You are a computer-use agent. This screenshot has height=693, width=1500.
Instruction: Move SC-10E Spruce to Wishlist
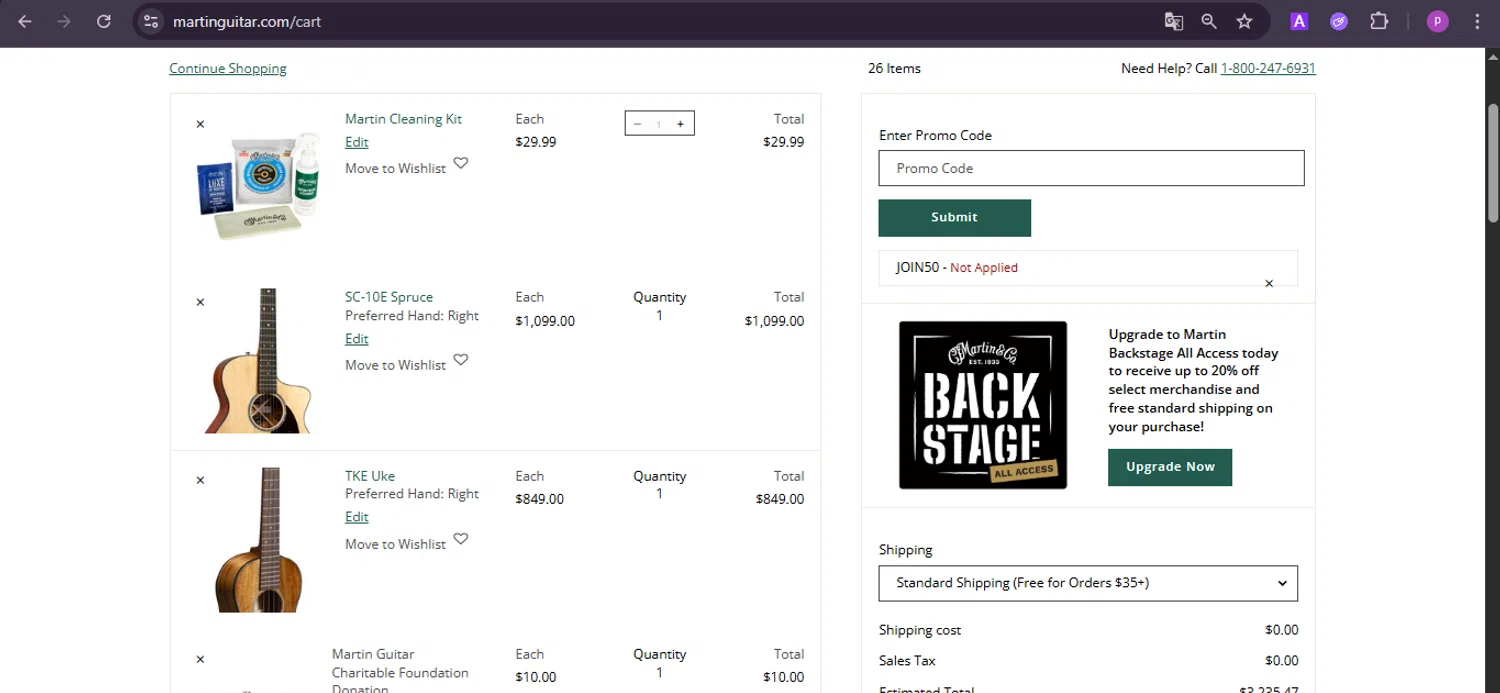[395, 365]
